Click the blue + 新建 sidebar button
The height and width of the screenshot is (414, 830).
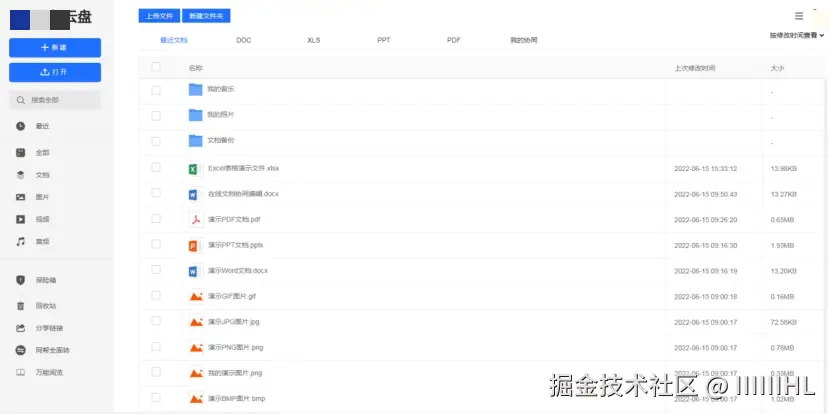(x=55, y=48)
